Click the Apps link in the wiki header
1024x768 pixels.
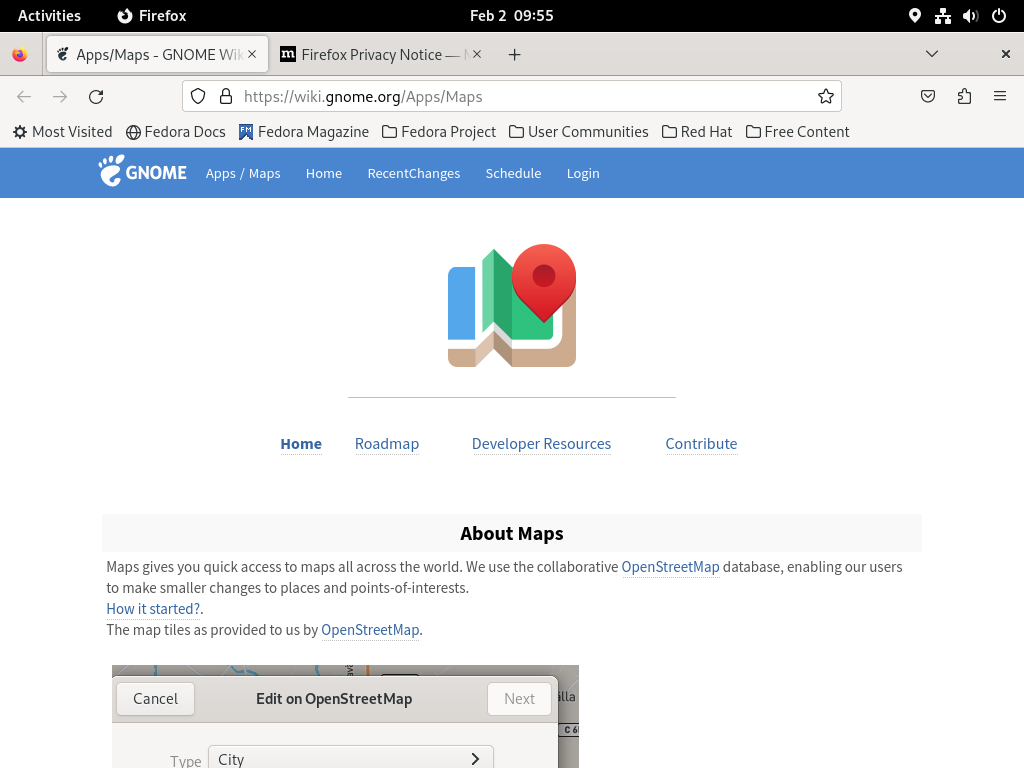click(221, 174)
